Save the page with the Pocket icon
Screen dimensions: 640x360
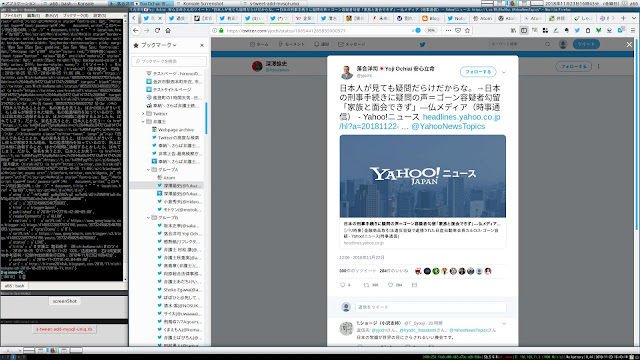458,31
